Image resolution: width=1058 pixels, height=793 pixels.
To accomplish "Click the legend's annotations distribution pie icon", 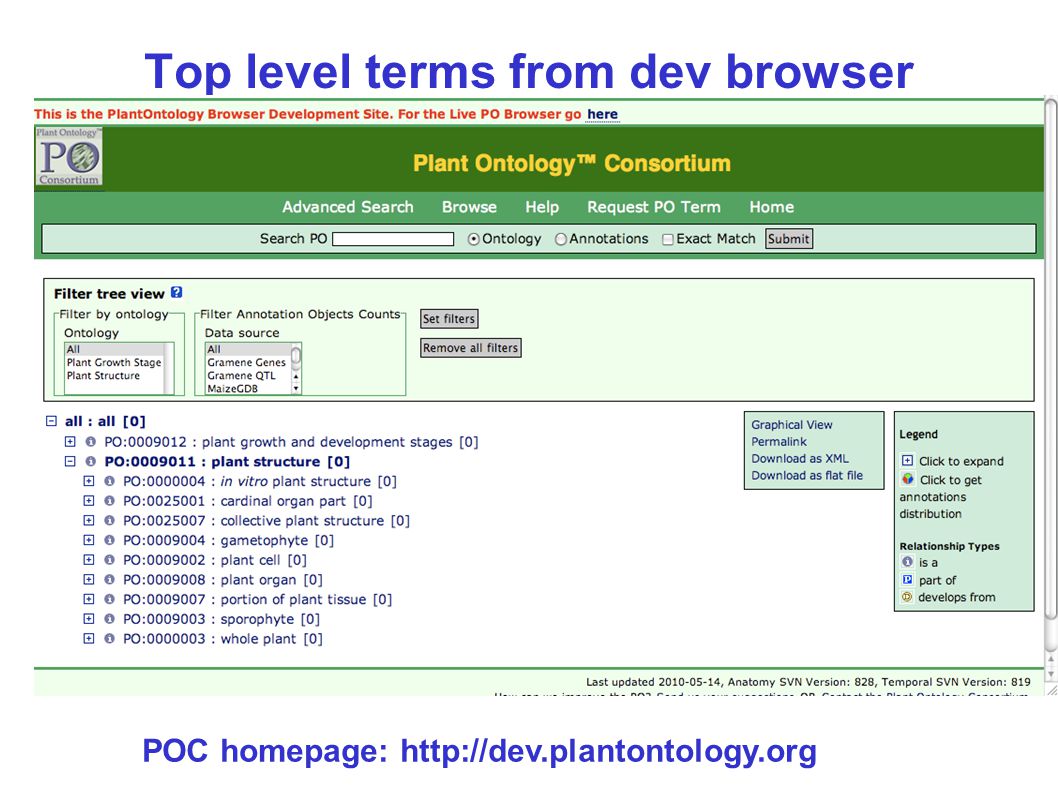I will [x=908, y=478].
